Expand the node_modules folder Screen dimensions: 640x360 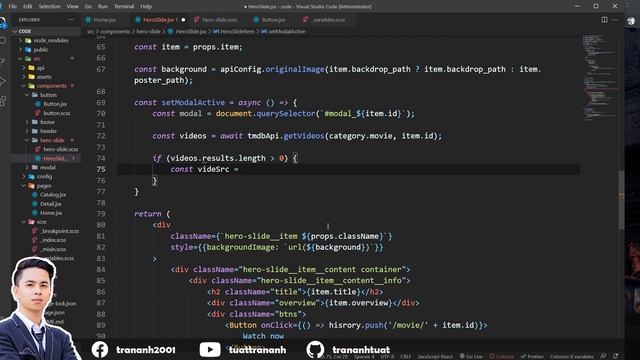(x=46, y=40)
